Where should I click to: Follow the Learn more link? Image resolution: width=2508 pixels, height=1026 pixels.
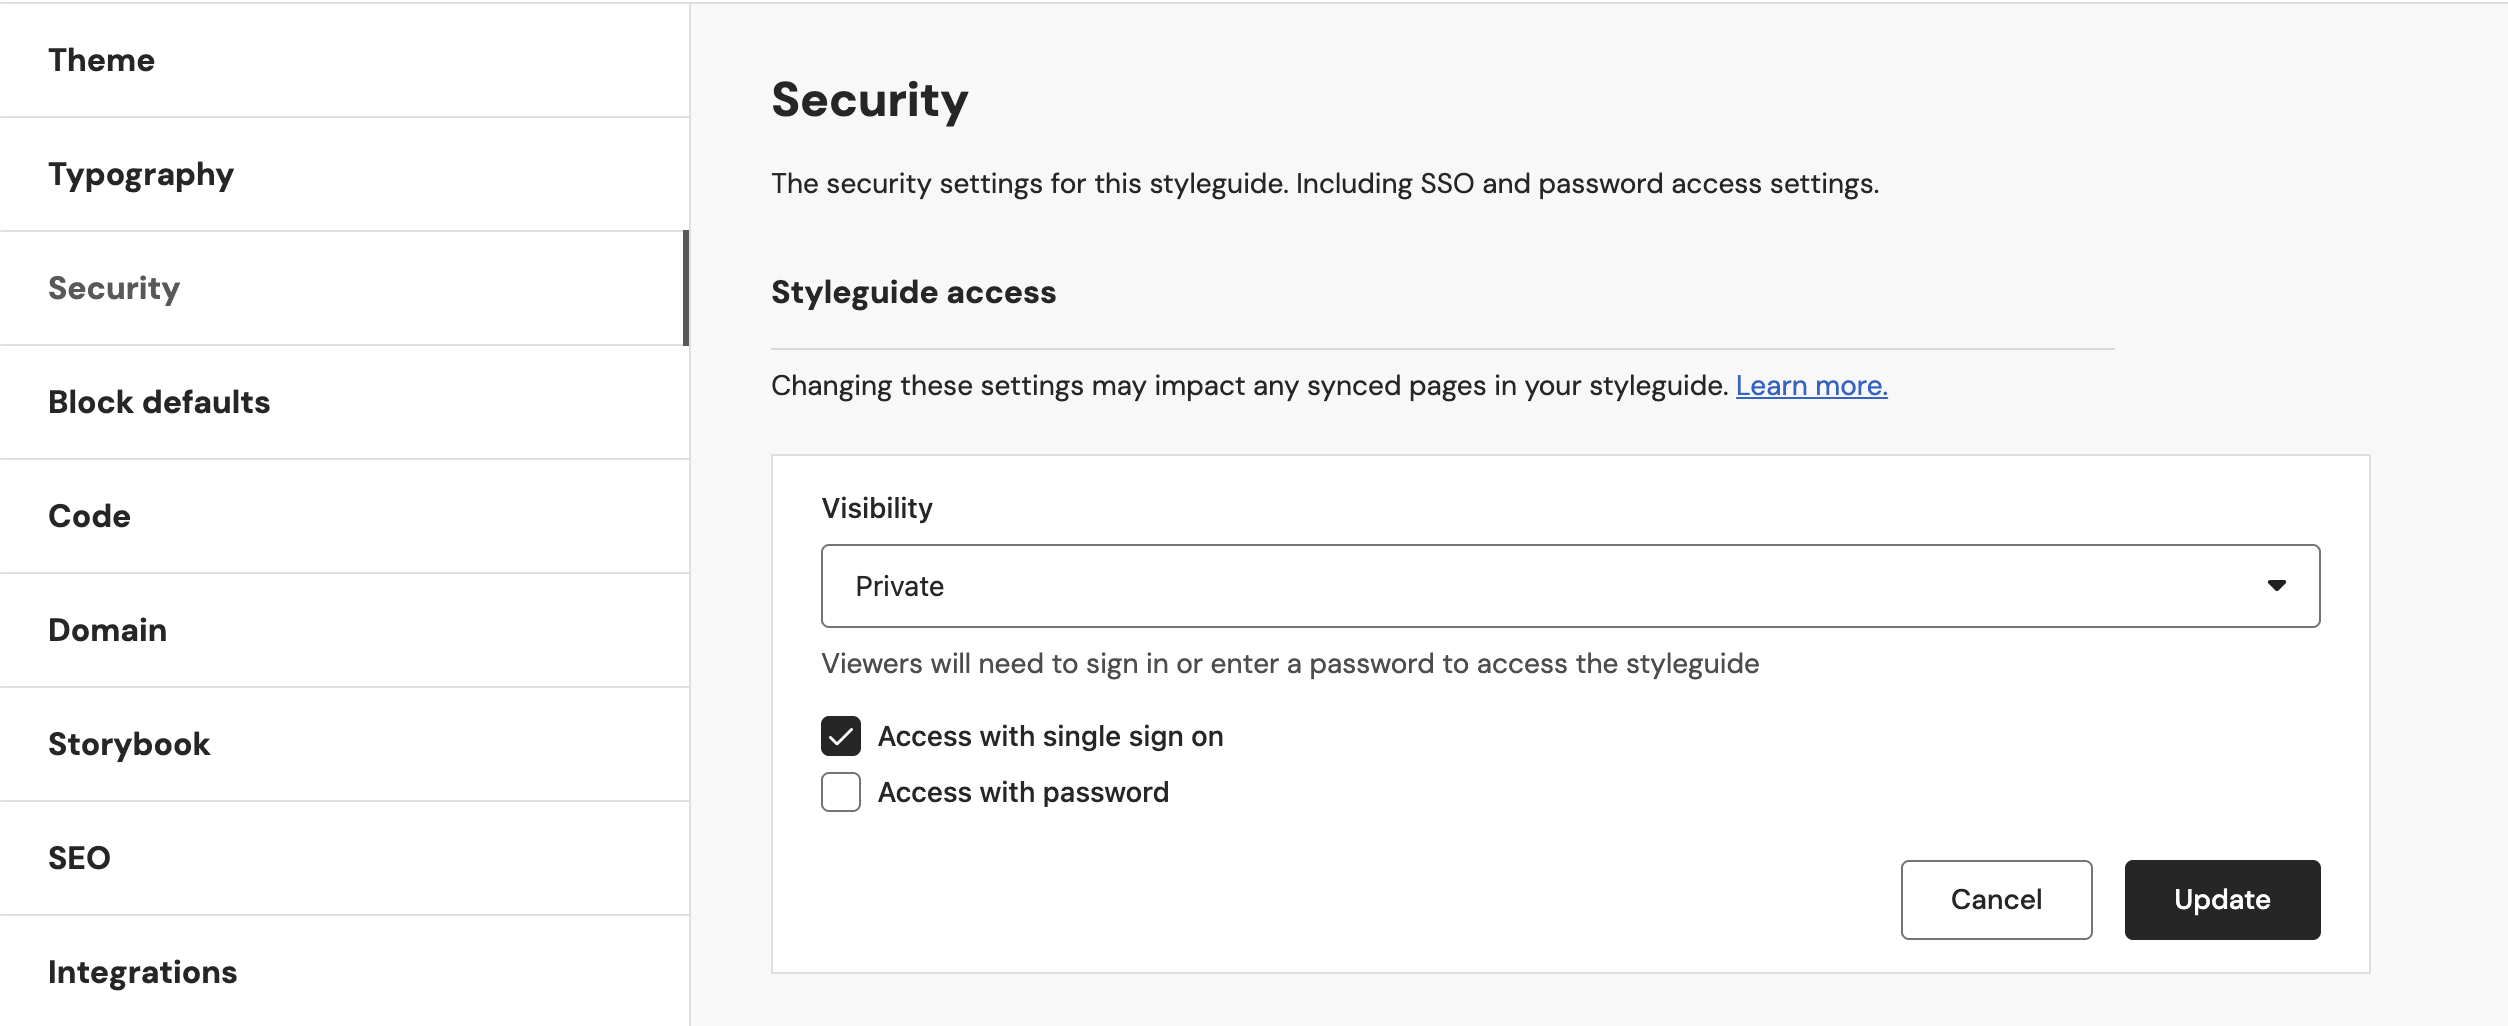[1811, 386]
